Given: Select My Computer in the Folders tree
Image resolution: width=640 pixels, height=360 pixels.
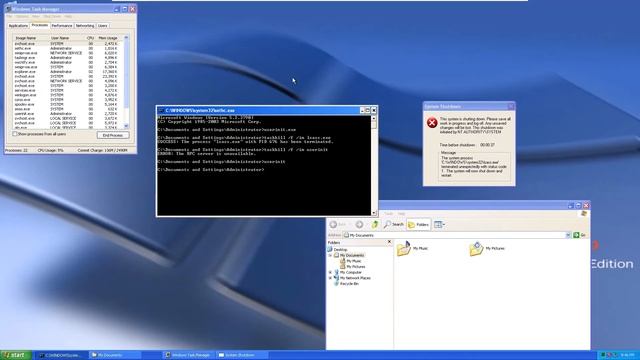Looking at the screenshot, I should [x=351, y=272].
